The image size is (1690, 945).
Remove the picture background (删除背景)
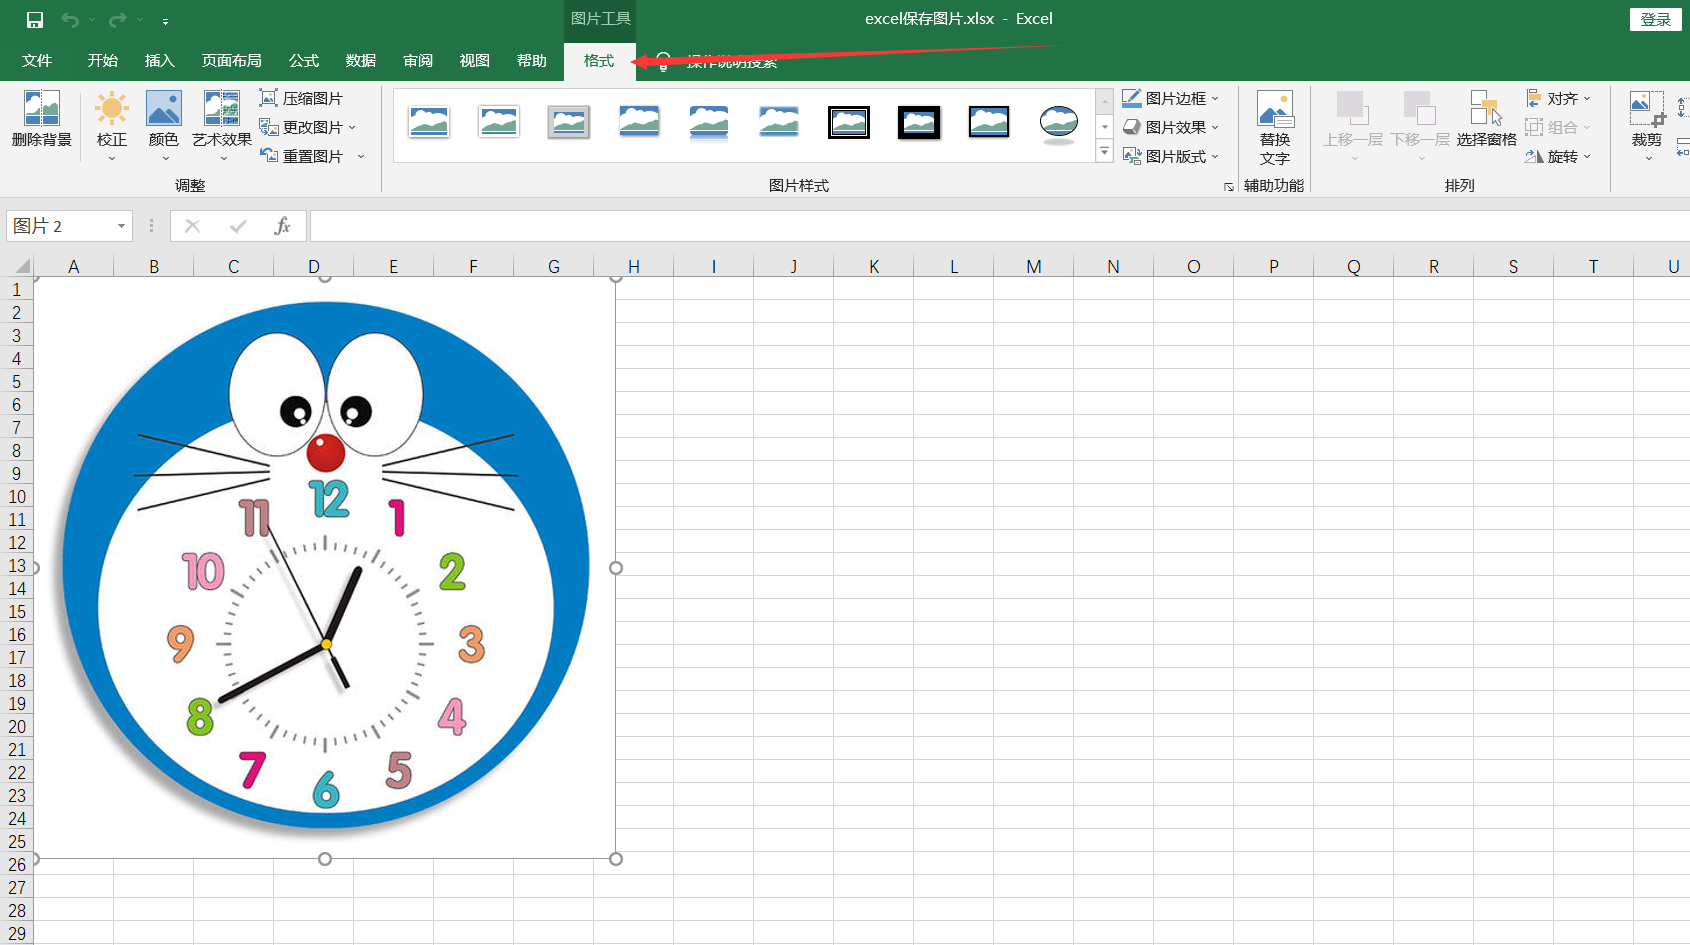coord(42,120)
